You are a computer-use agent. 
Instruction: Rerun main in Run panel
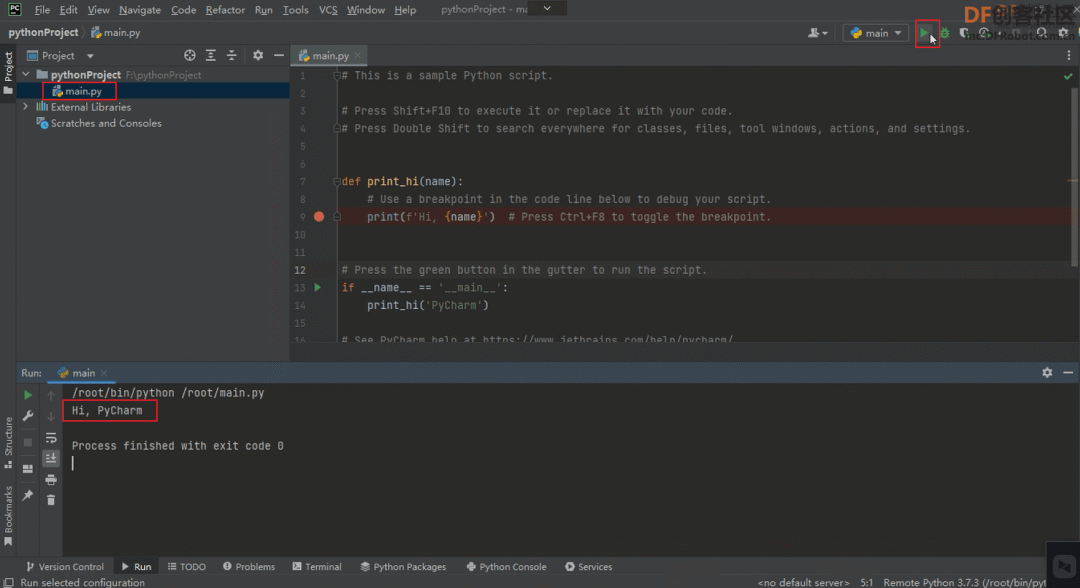point(28,395)
